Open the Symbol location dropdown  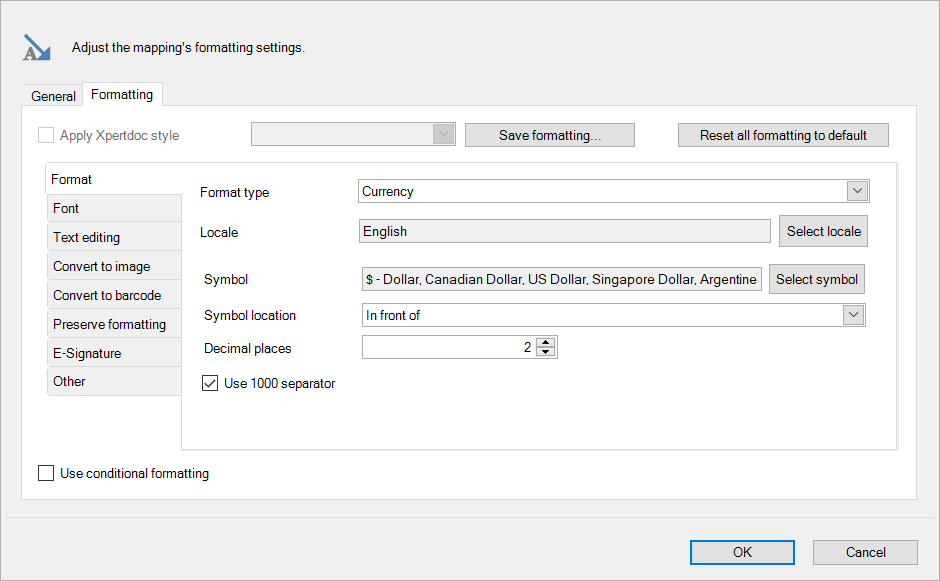(x=853, y=315)
